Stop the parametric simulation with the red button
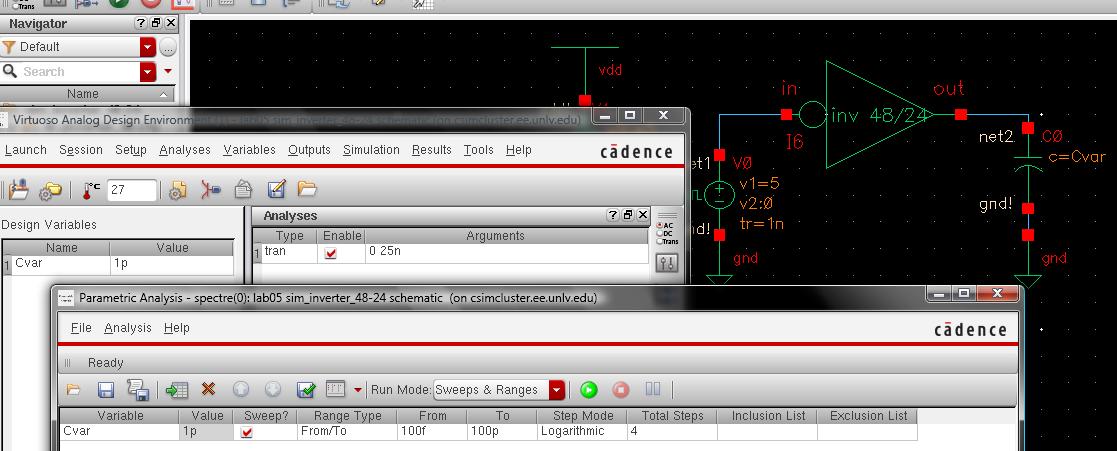 (620, 390)
